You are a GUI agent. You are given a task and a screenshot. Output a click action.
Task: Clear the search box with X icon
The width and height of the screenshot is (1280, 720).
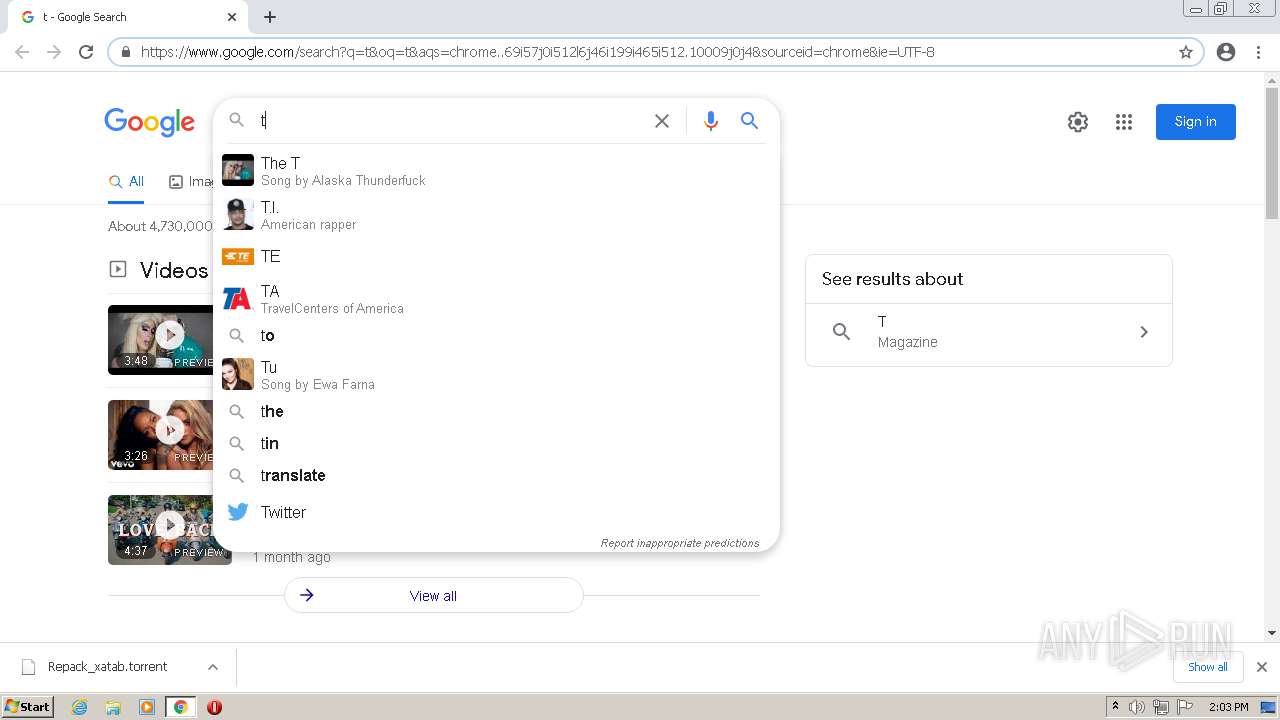pos(662,121)
